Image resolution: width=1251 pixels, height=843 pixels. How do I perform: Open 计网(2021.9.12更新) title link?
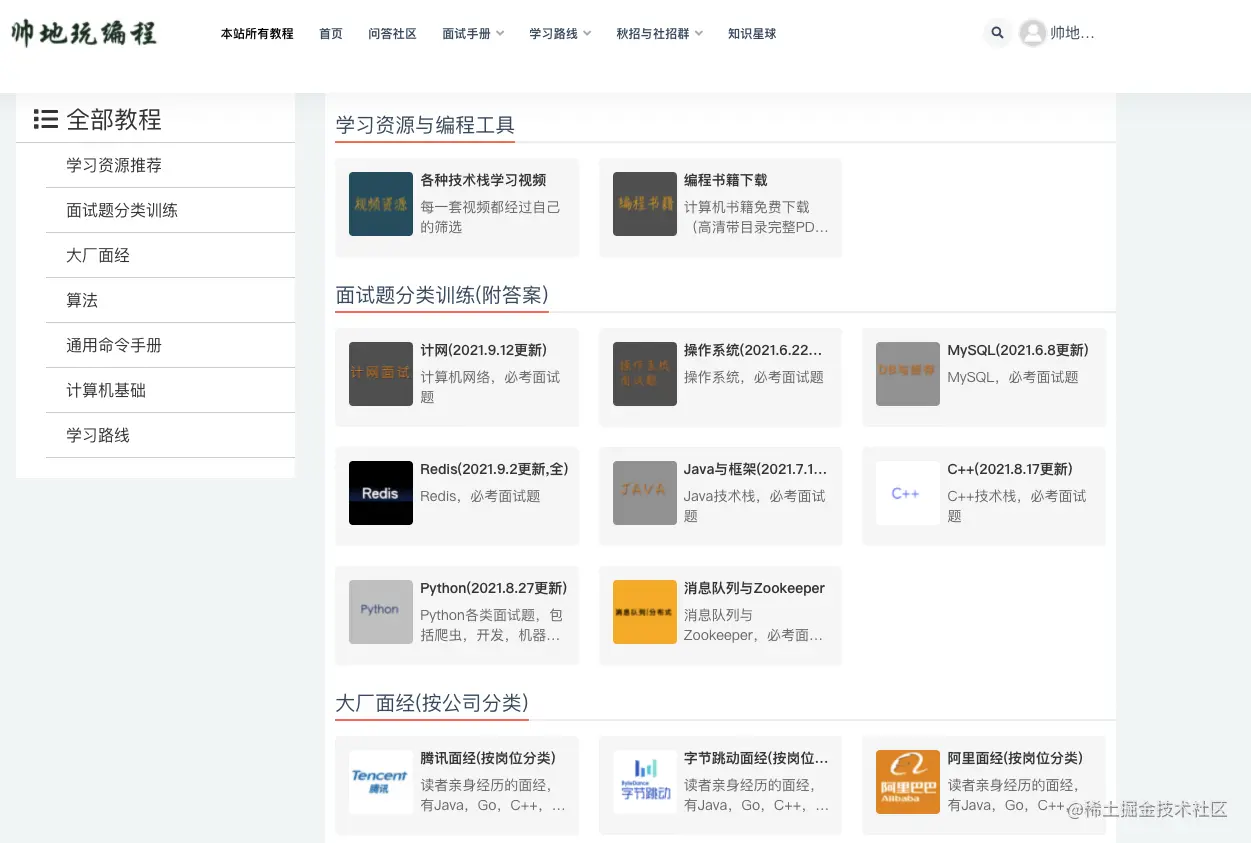coord(483,350)
